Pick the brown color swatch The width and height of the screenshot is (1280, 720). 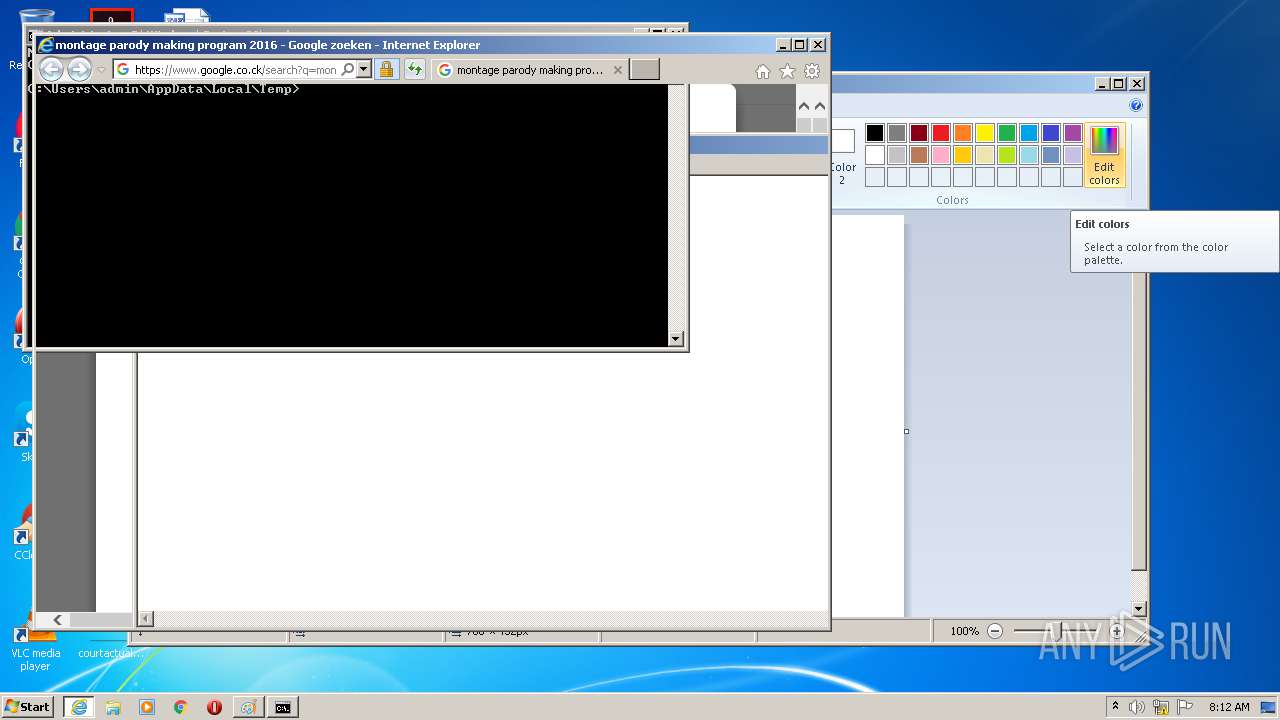pyautogui.click(x=919, y=155)
